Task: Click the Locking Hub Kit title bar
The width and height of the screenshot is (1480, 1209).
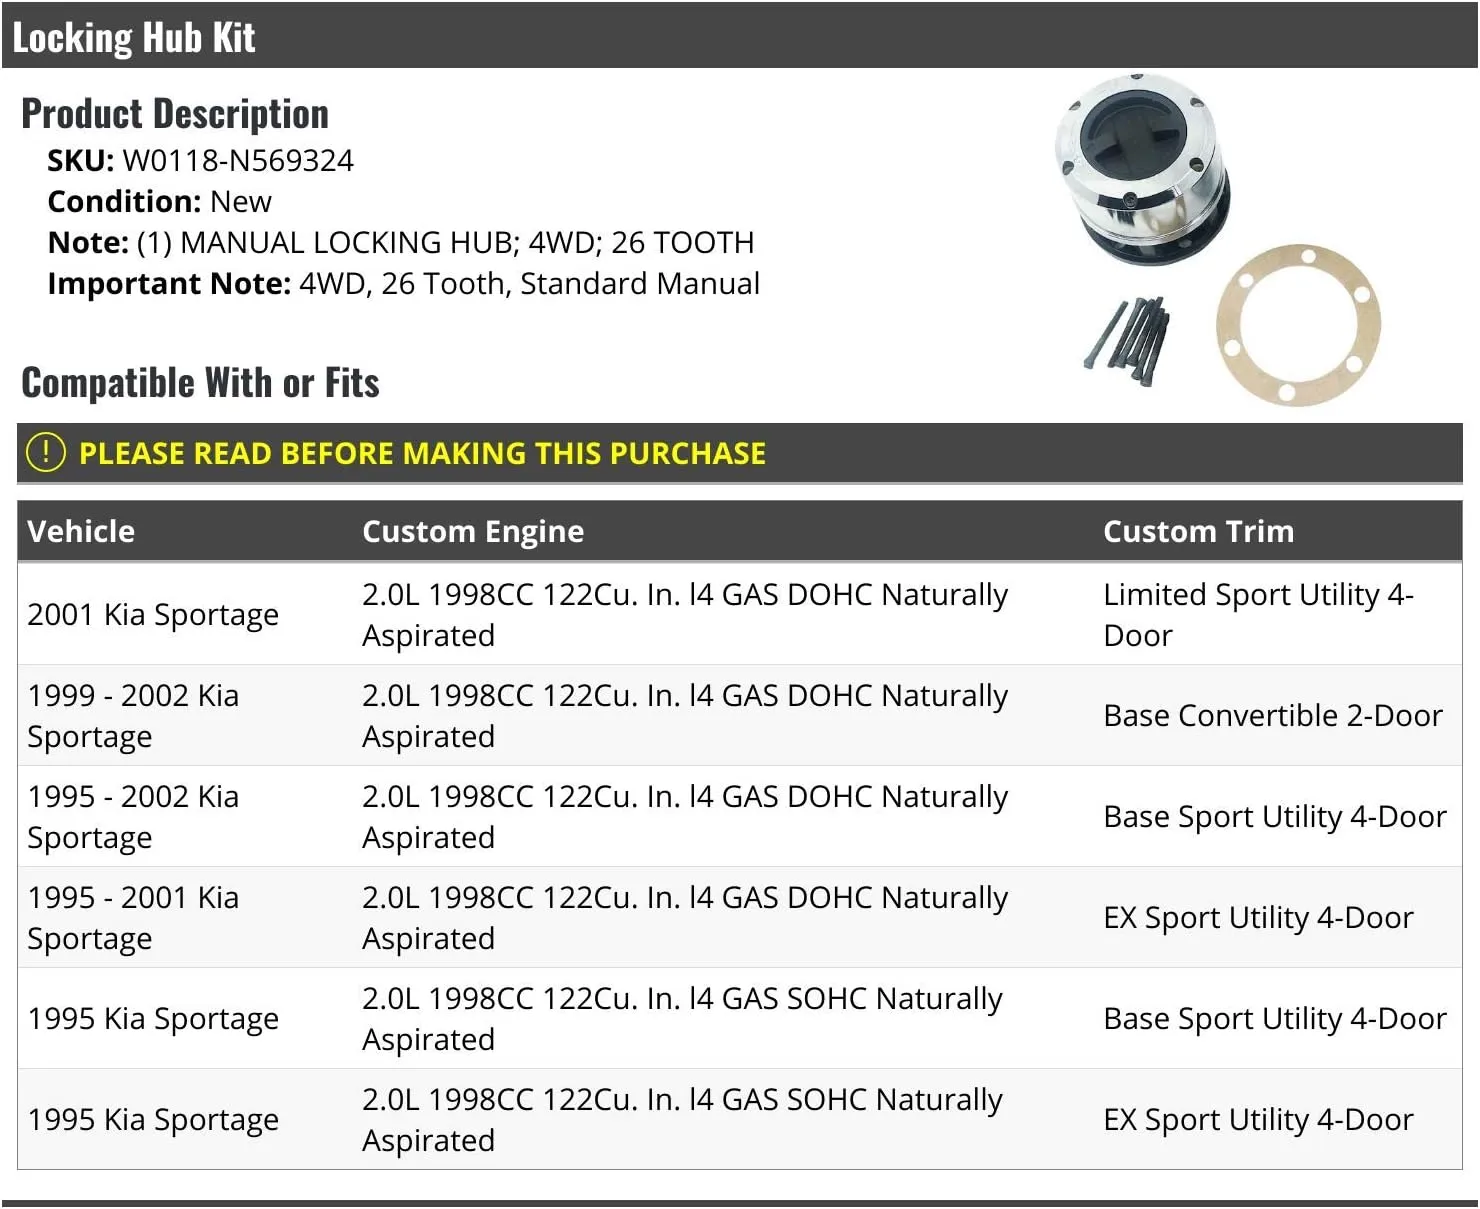Action: [x=740, y=36]
